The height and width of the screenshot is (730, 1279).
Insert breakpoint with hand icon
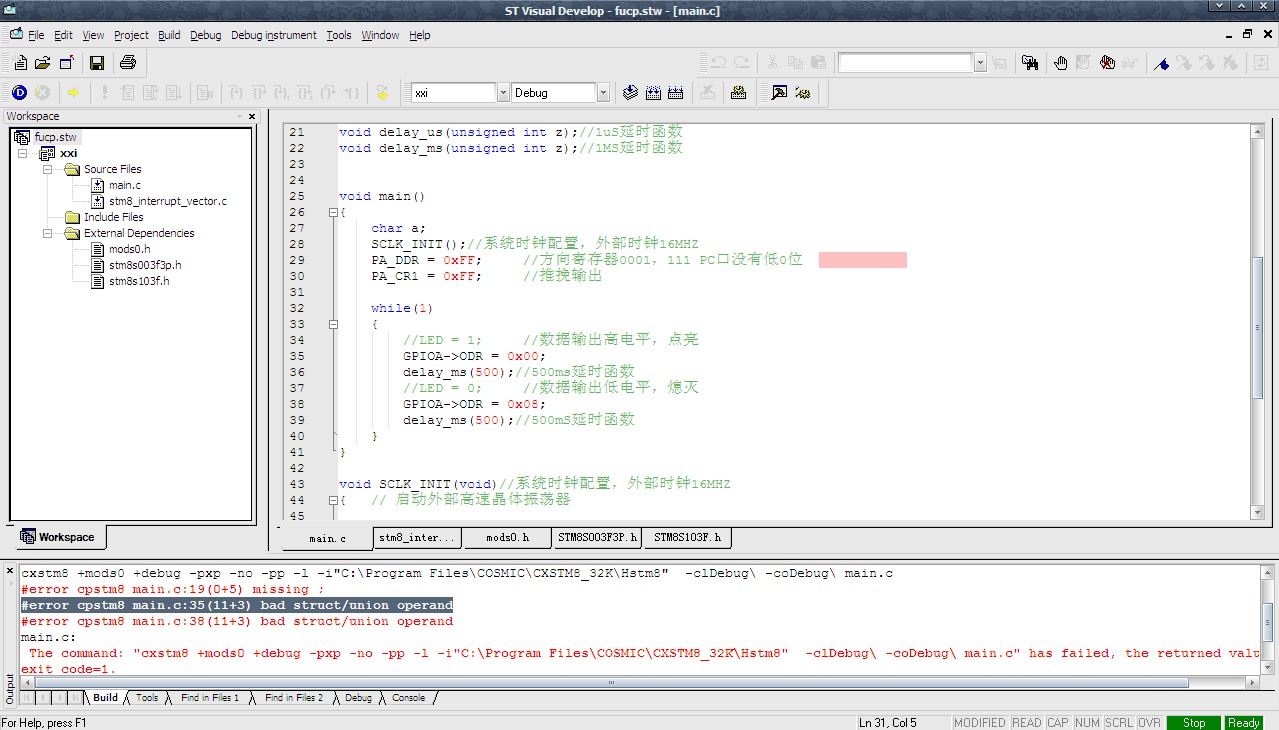[x=1060, y=63]
